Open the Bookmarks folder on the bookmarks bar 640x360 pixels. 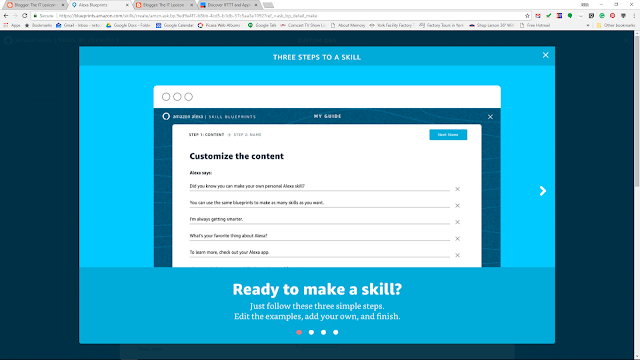coord(38,25)
